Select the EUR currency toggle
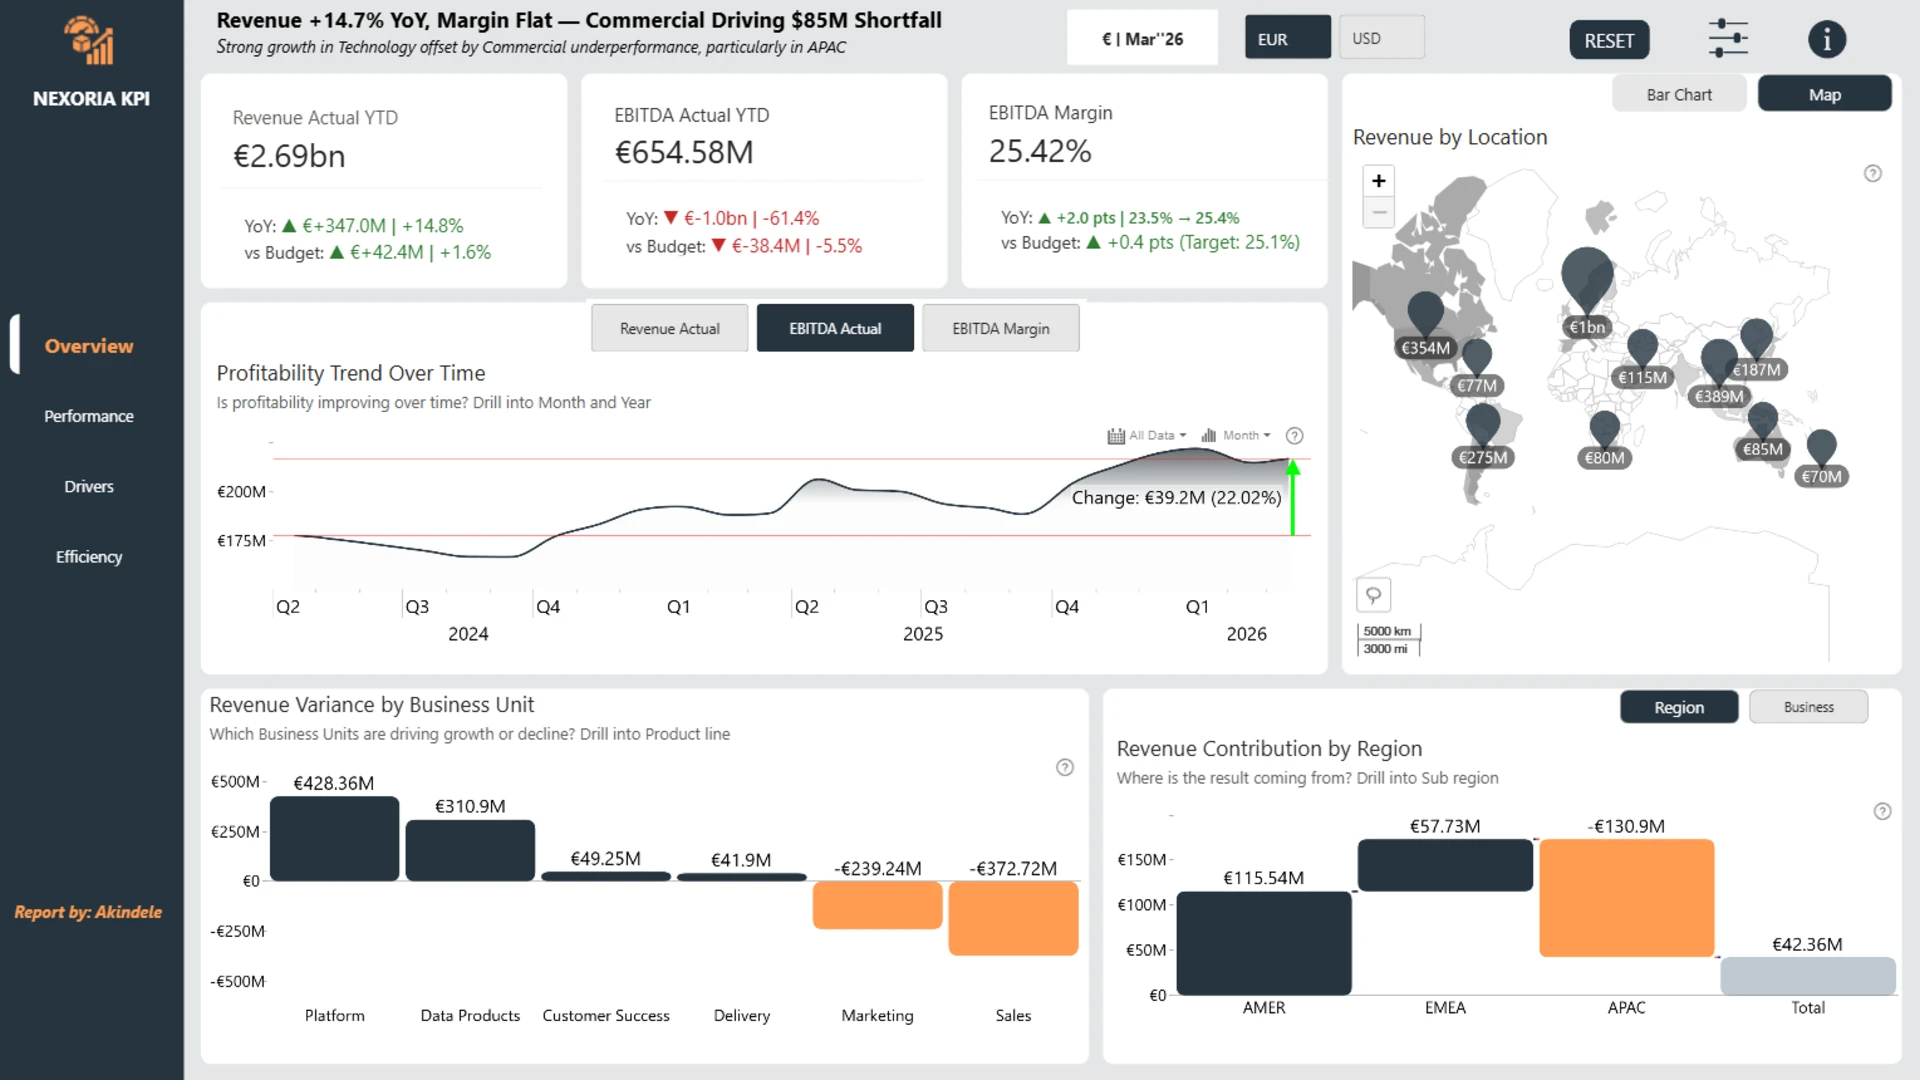Image resolution: width=1920 pixels, height=1080 pixels. [1286, 38]
